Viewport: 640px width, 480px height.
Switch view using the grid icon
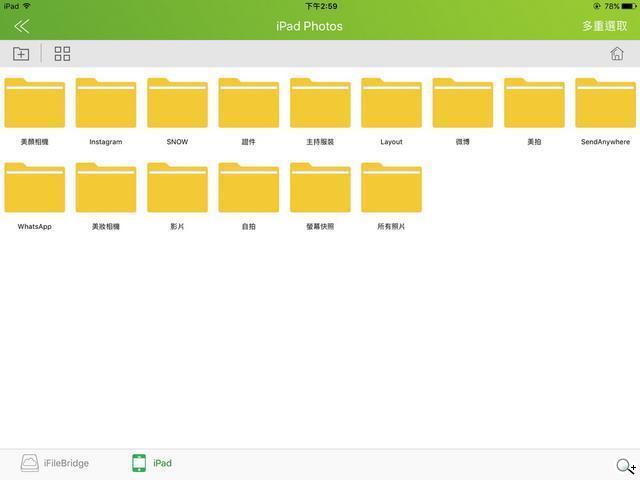point(62,53)
